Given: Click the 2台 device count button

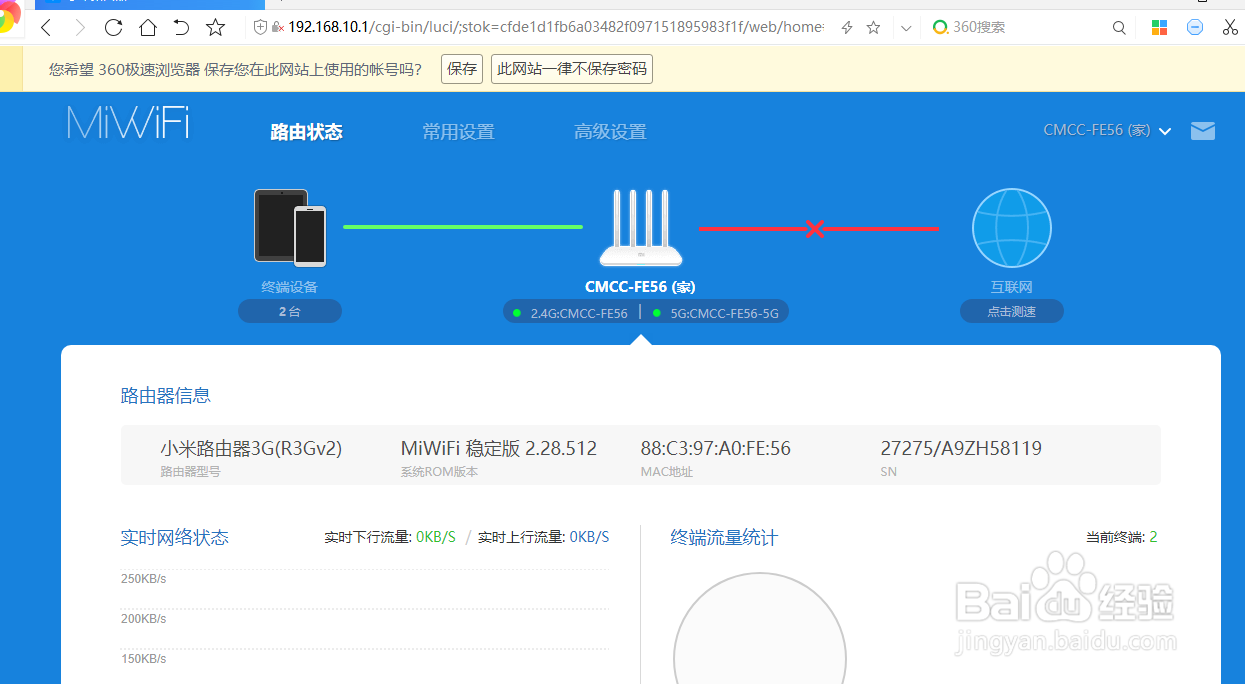Looking at the screenshot, I should pos(290,312).
